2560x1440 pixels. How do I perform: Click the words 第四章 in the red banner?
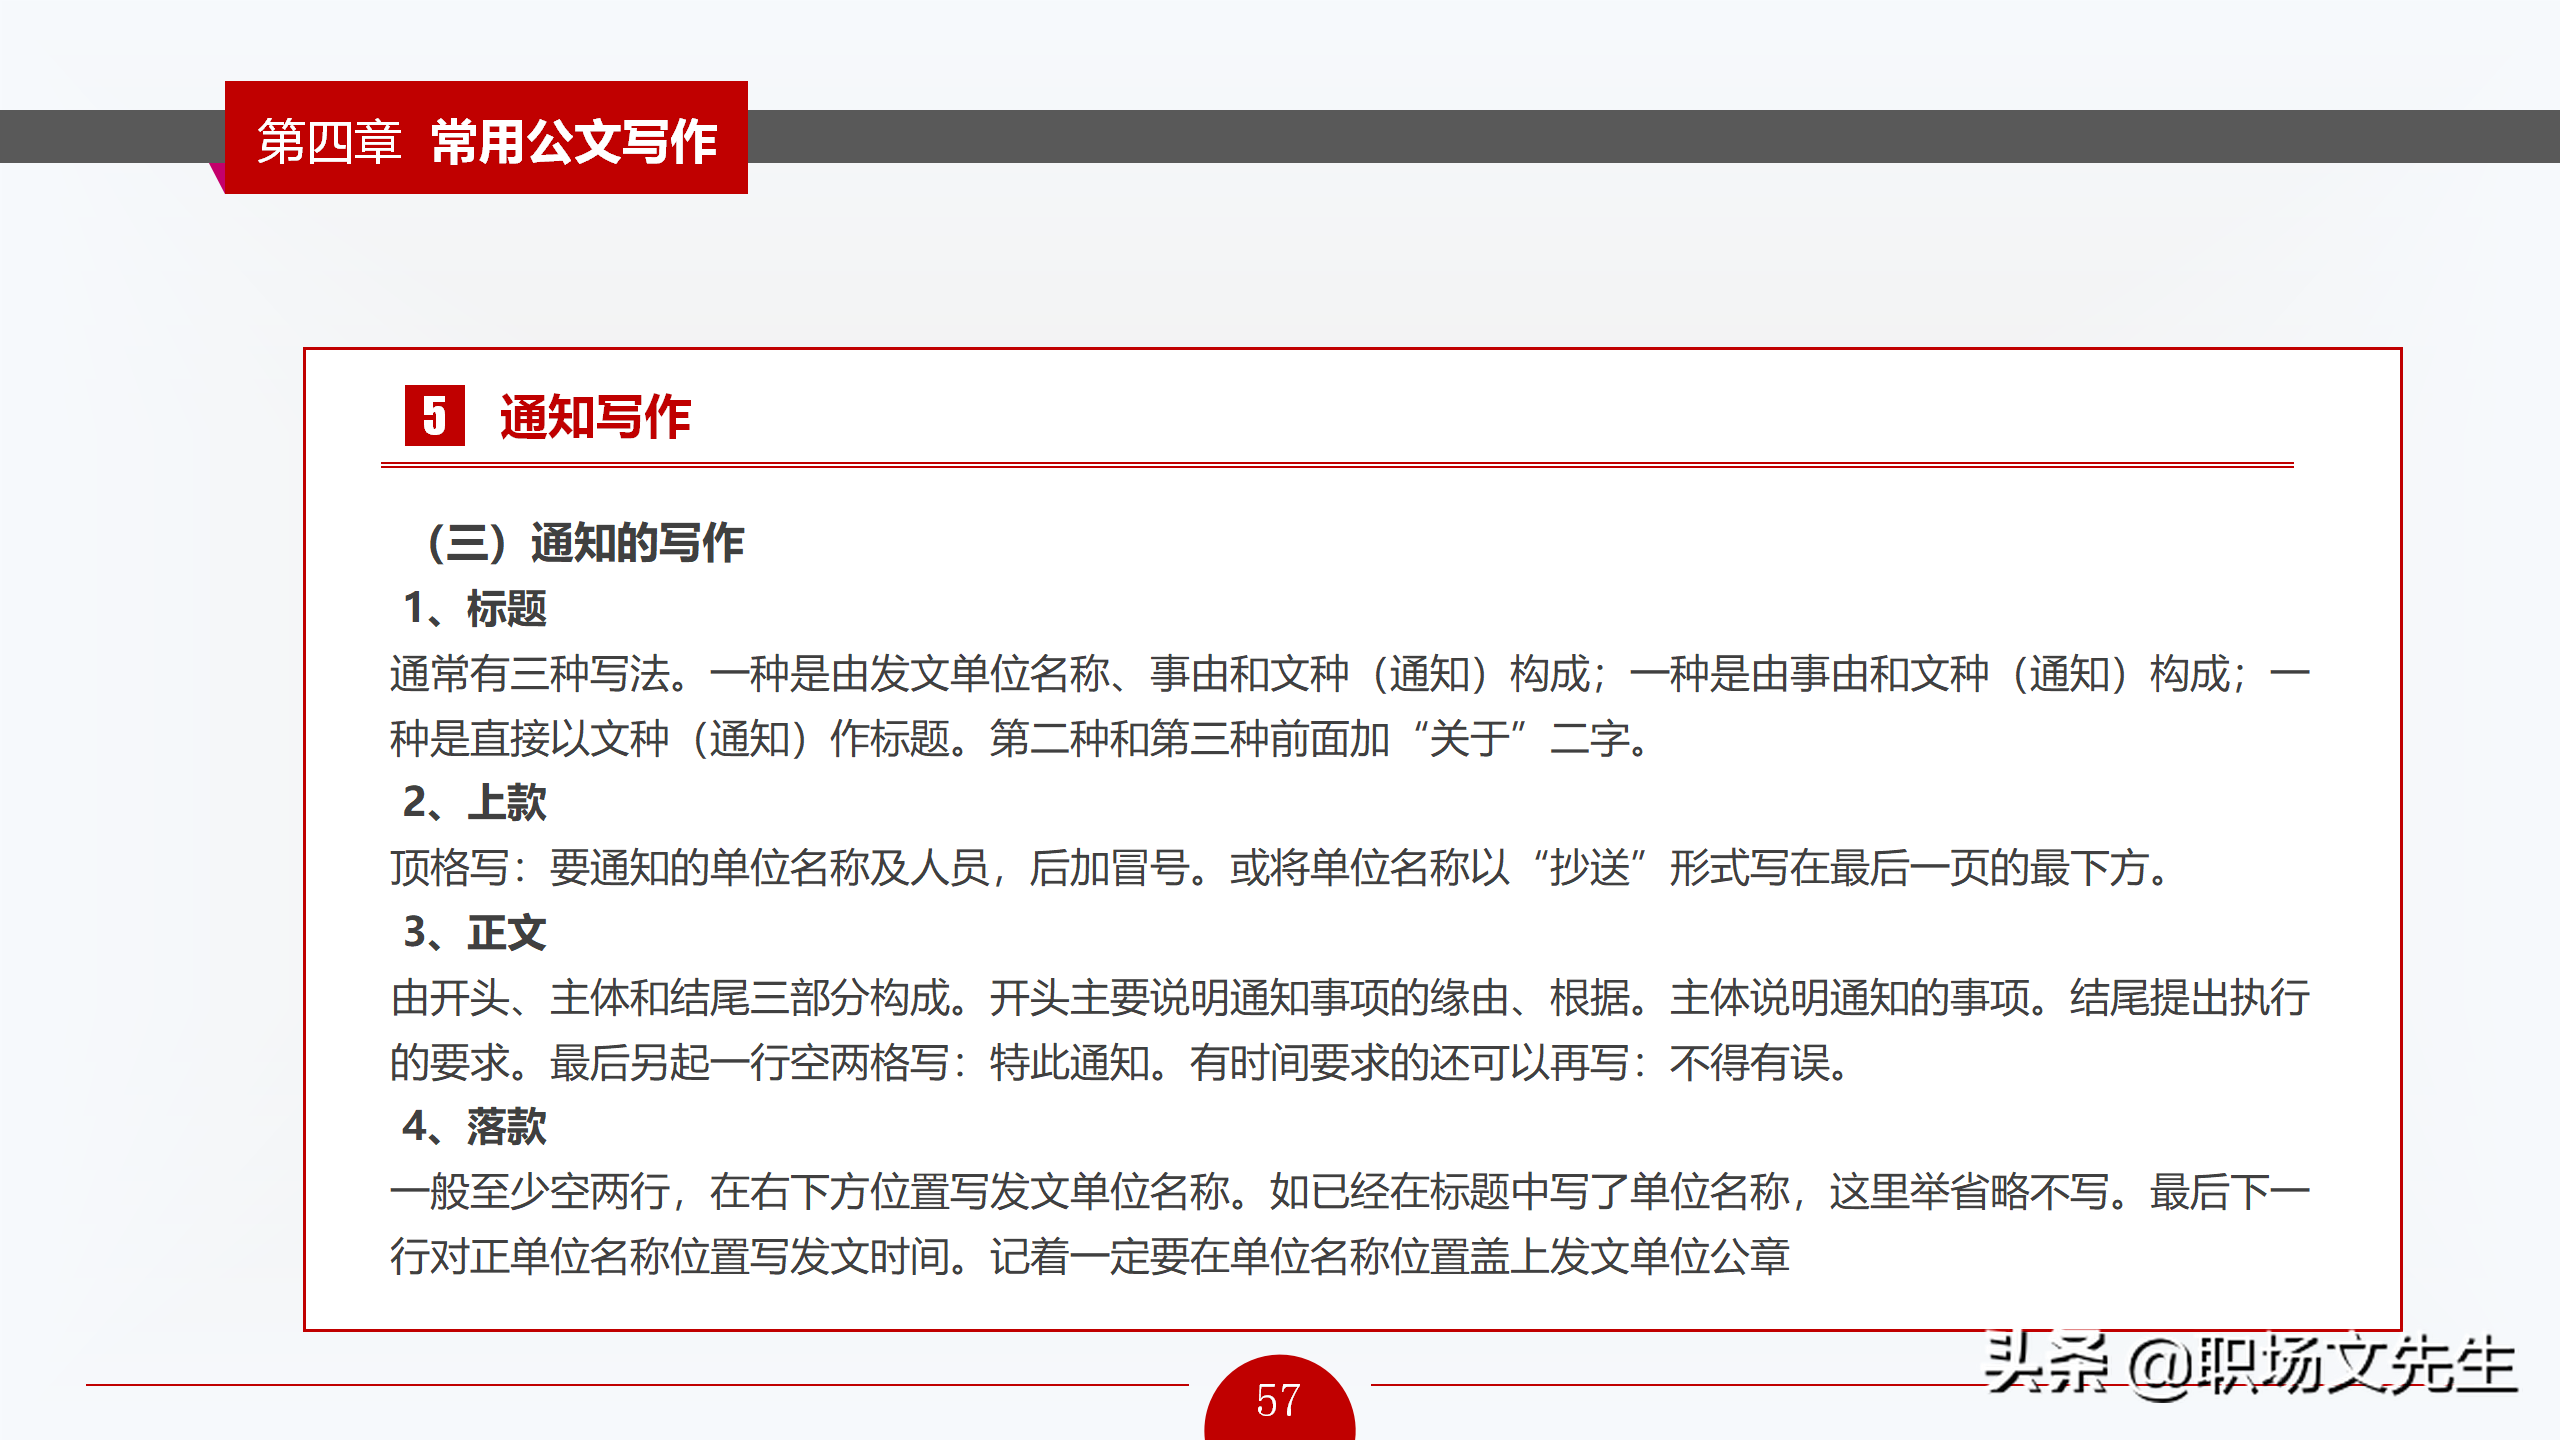[x=329, y=141]
